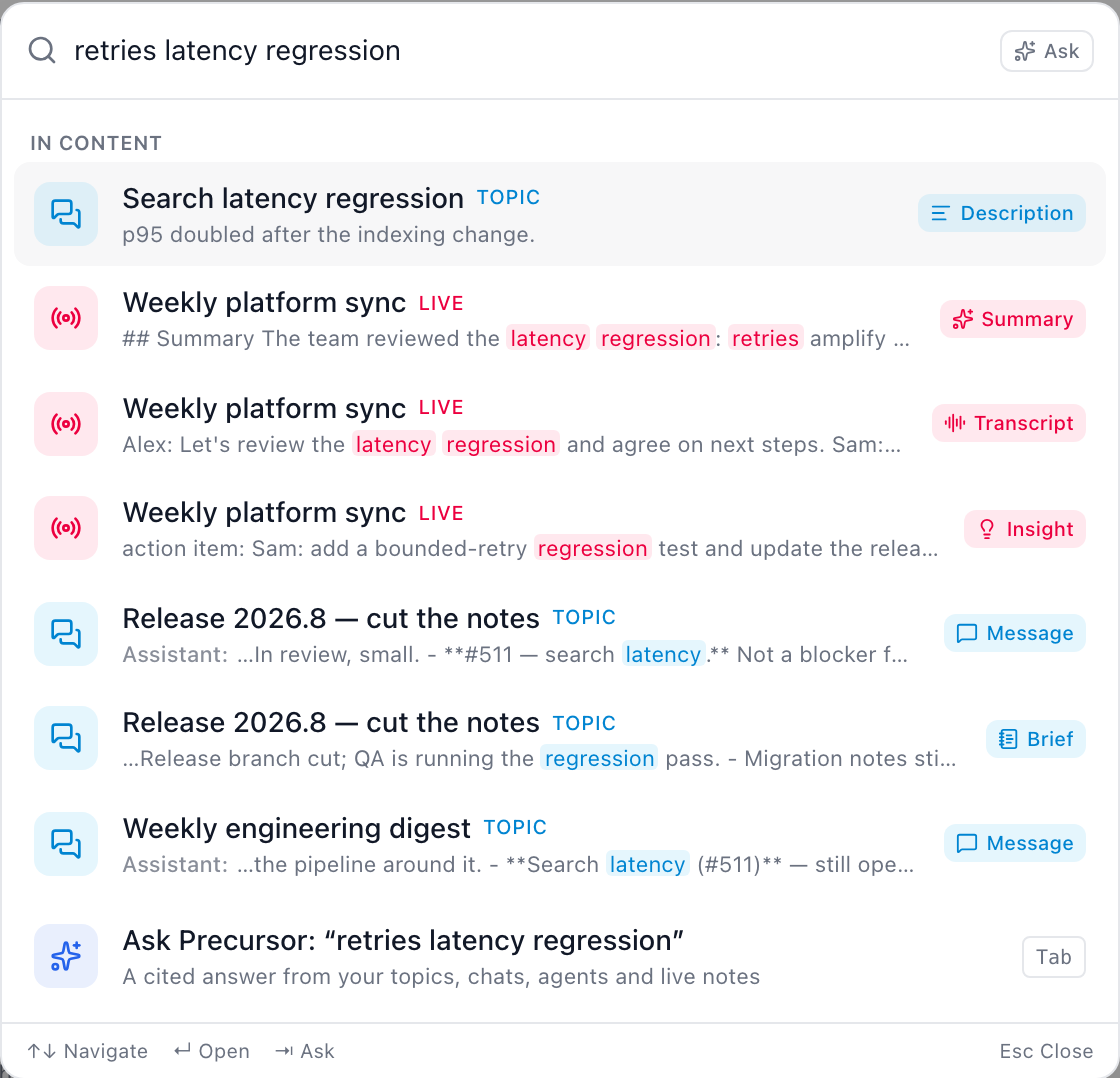Open the 'Weekly engineering digest' topic result
Viewport: 1120px width, 1078px height.
pyautogui.click(x=560, y=844)
